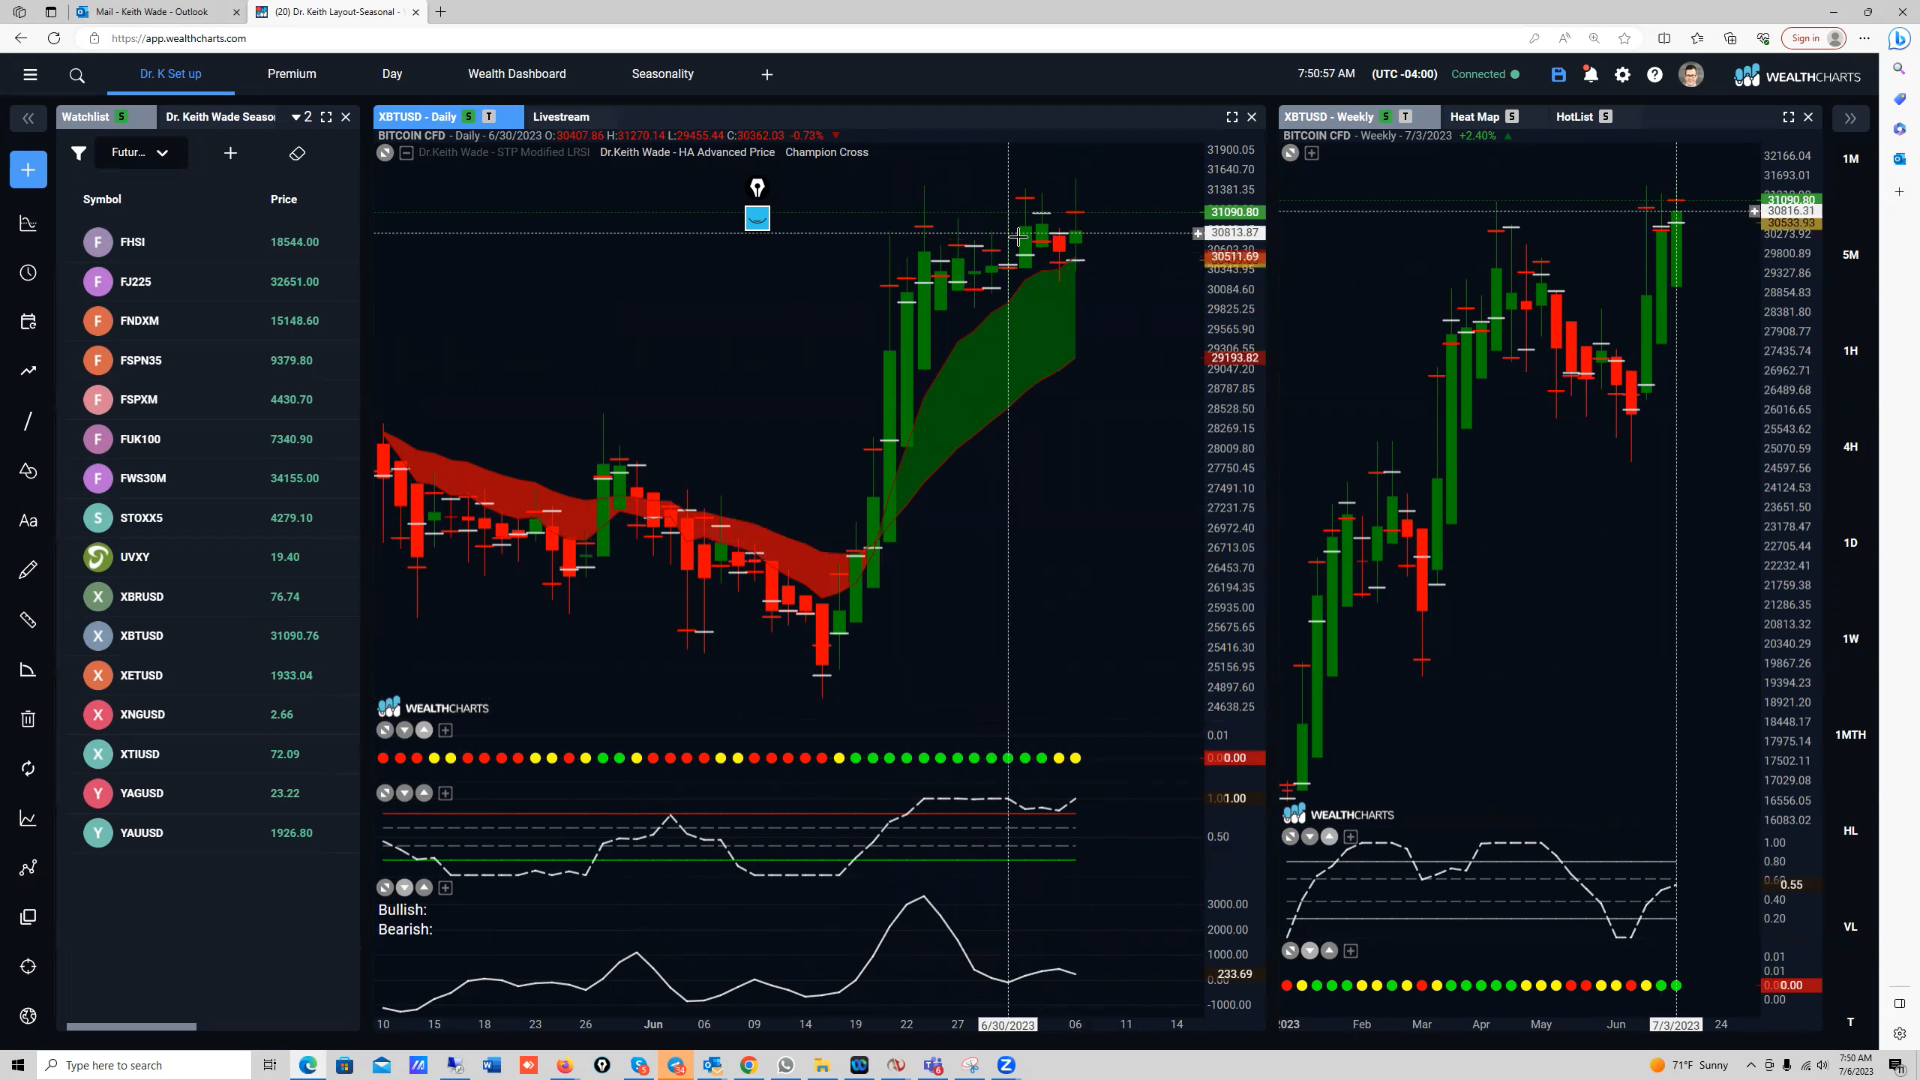The image size is (1920, 1080).
Task: Toggle the S badge on Watchlist tab
Action: pos(122,117)
